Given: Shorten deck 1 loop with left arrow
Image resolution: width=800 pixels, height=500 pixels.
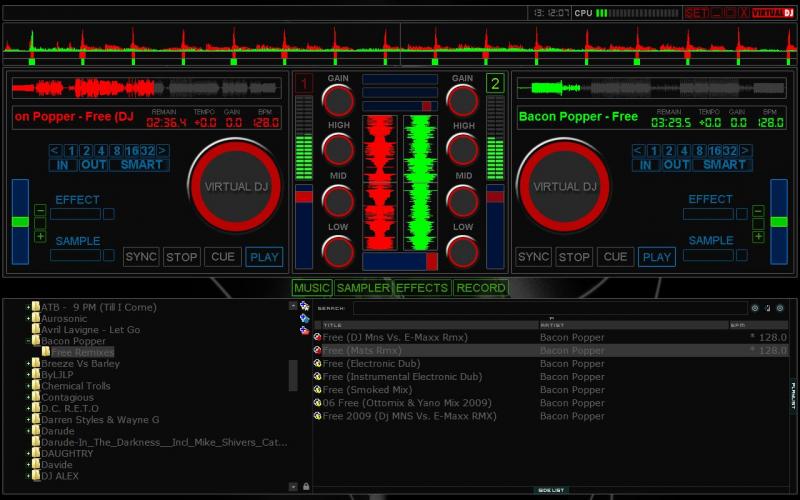Looking at the screenshot, I should [55, 151].
